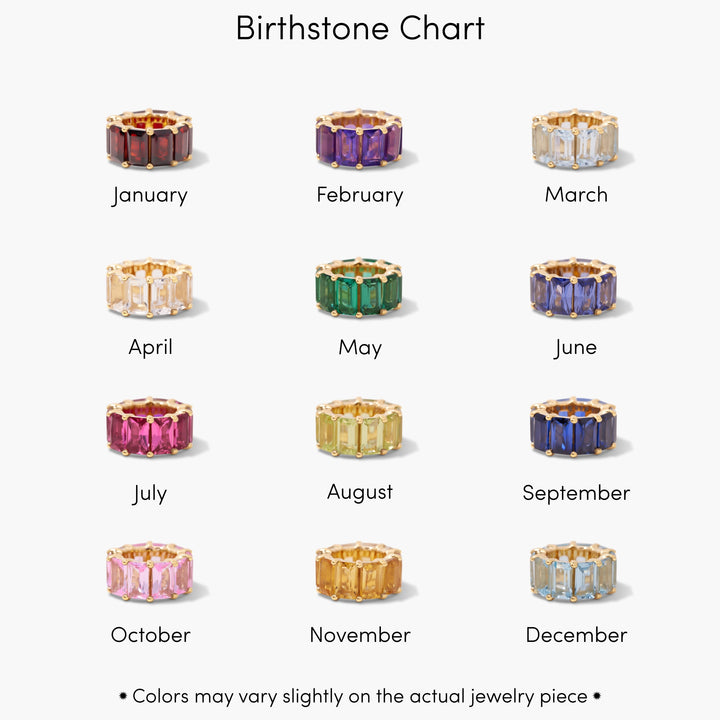720x720 pixels.
Task: Select the May emerald green ring
Action: click(359, 288)
